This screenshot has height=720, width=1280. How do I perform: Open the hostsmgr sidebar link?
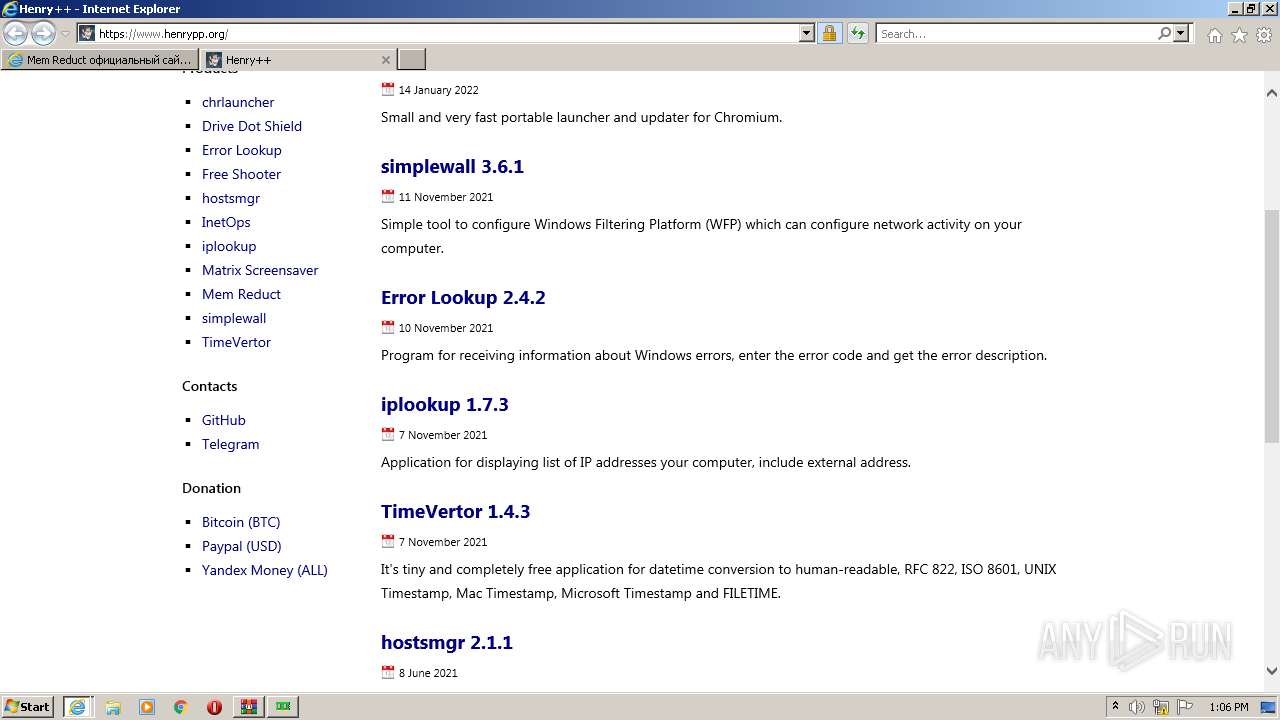click(x=231, y=198)
